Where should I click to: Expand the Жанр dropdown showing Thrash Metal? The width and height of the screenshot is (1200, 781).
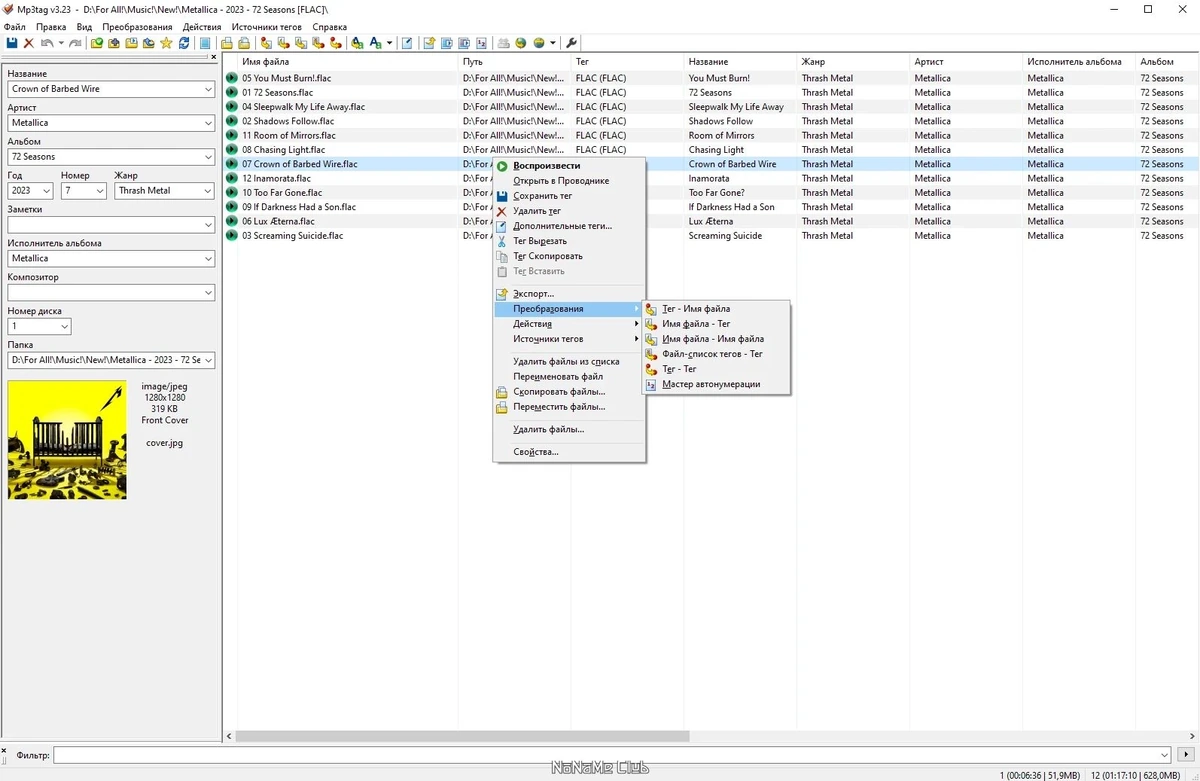point(206,190)
